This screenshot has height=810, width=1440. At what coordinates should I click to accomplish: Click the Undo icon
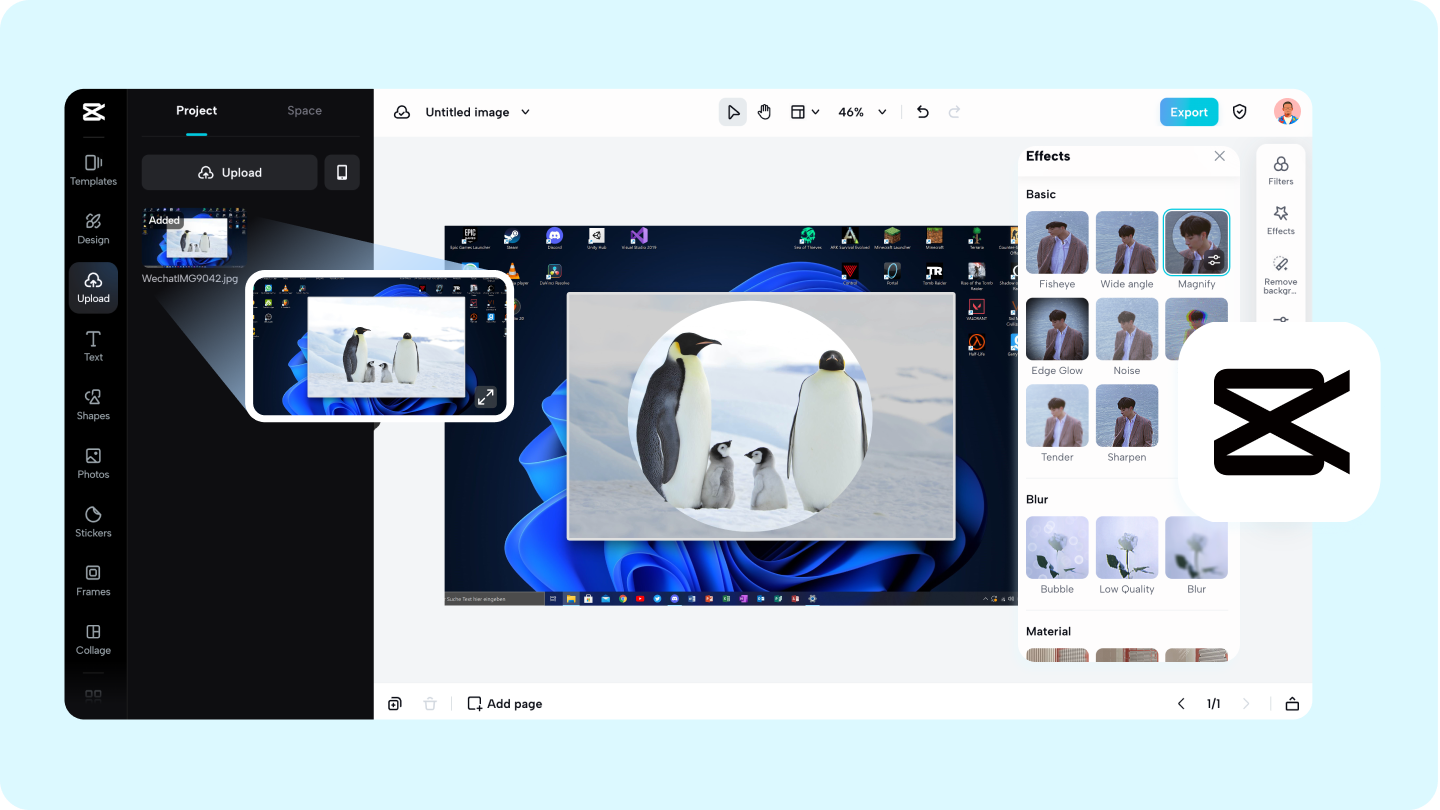(x=922, y=112)
